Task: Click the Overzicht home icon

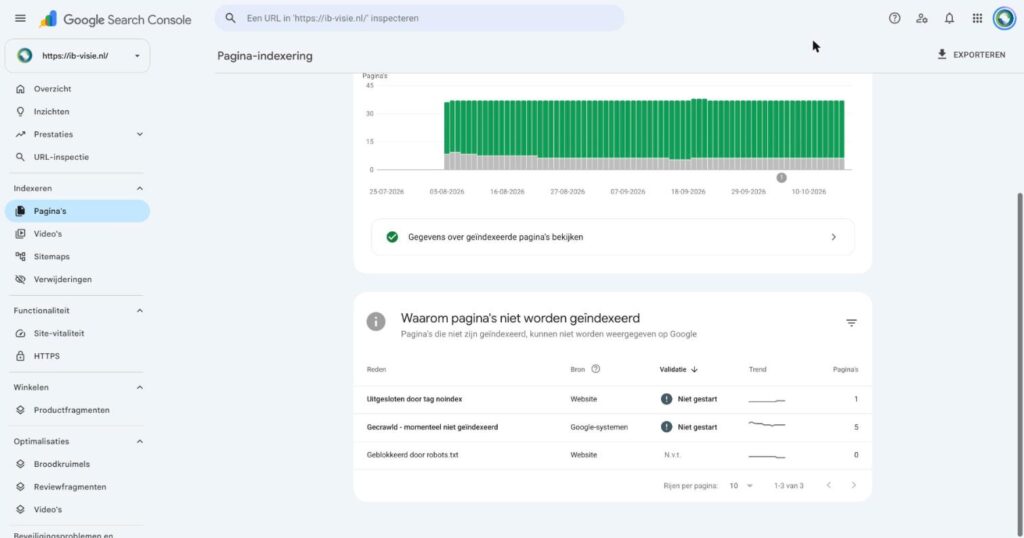Action: 20,89
